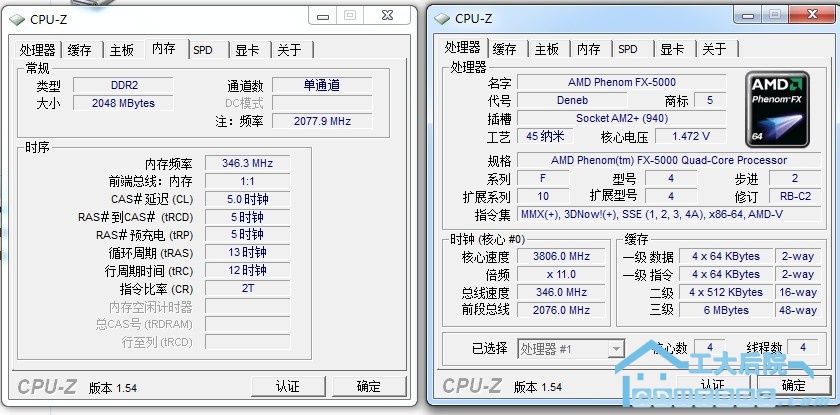840x415 pixels.
Task: Click 认证 button in left CPU-Z window
Action: point(288,387)
